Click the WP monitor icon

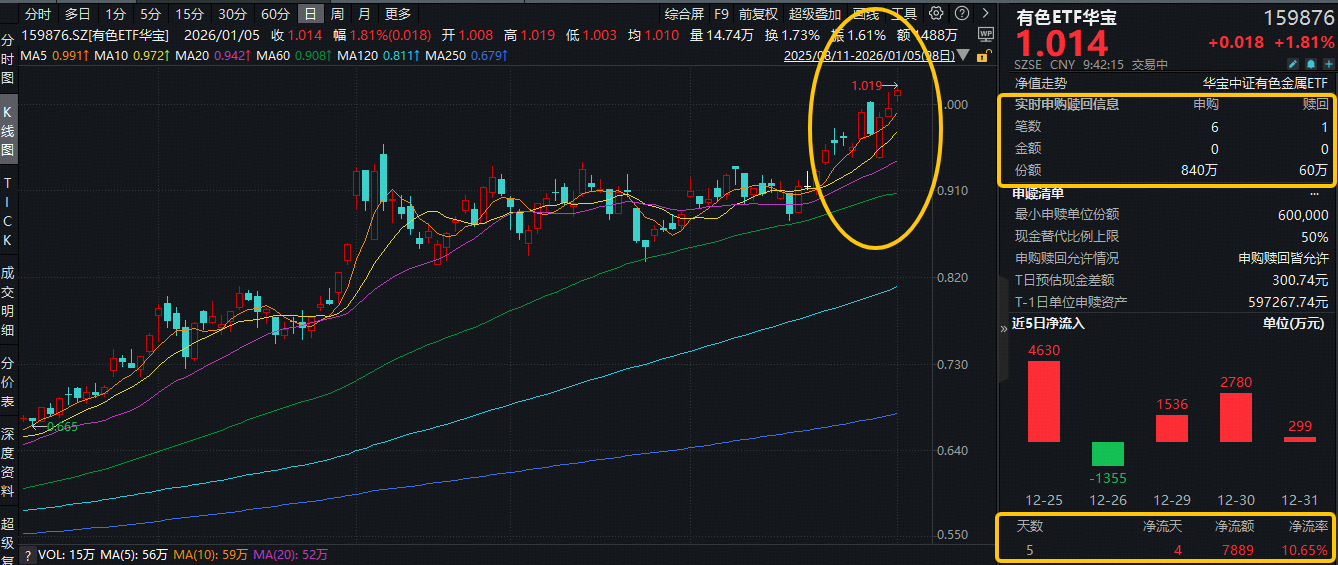pyautogui.click(x=984, y=34)
